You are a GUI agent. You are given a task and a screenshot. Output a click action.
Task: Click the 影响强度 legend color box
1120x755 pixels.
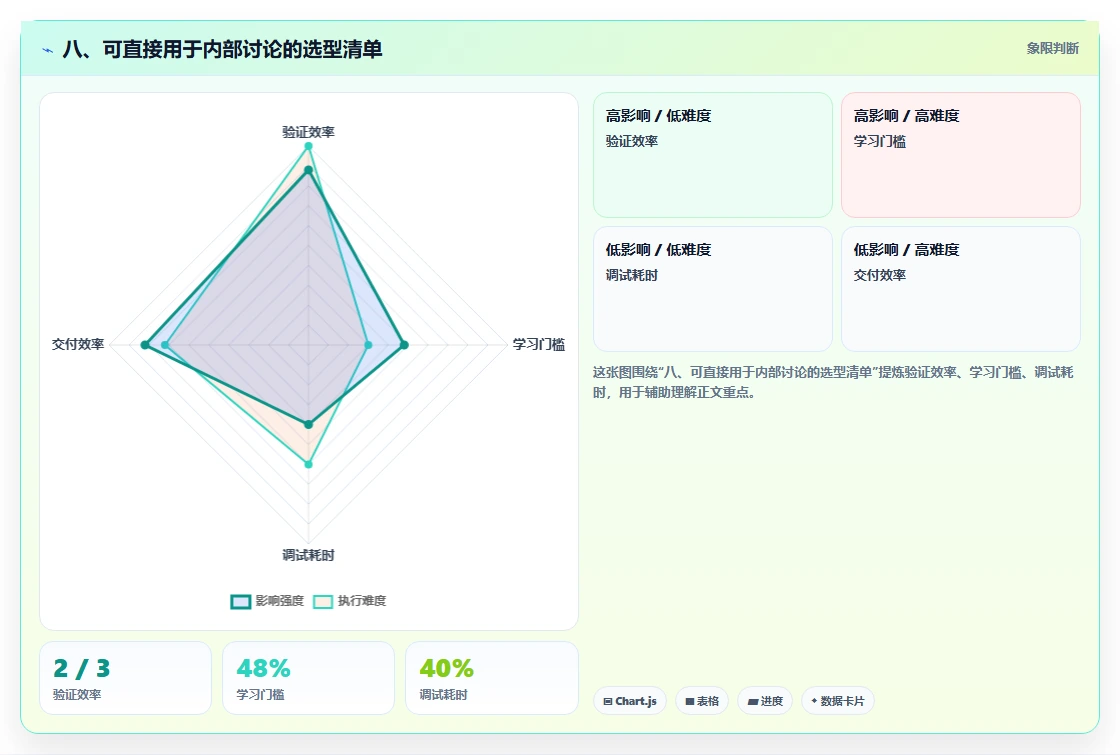[x=241, y=601]
